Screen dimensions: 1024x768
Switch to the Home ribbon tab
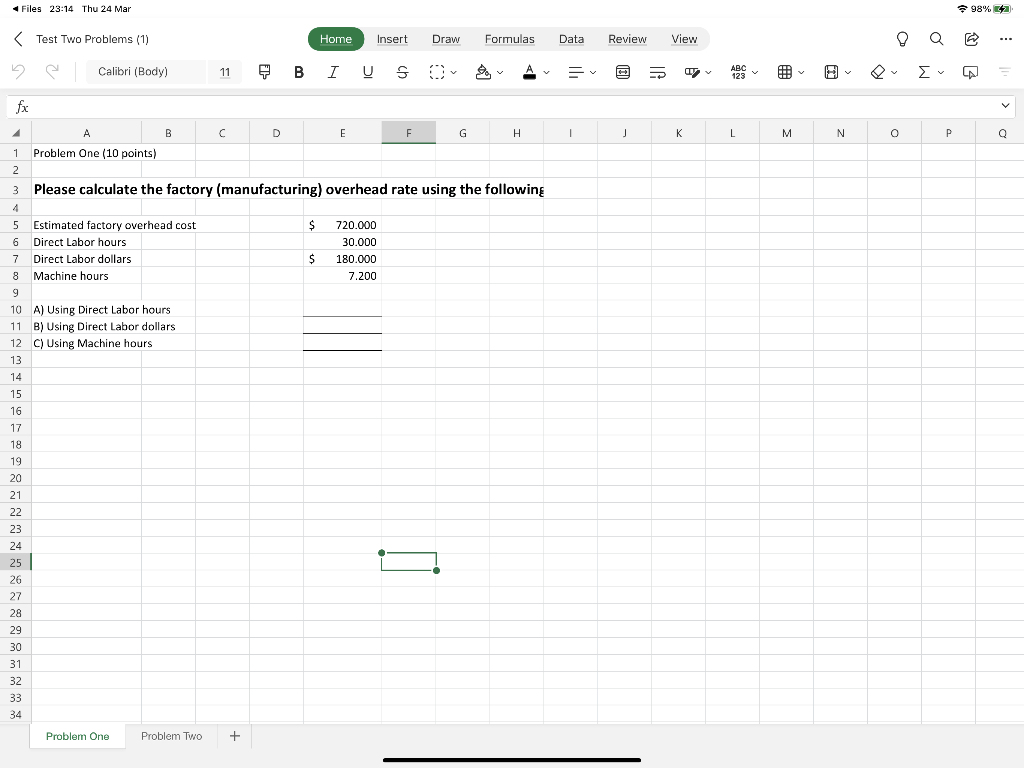[336, 39]
